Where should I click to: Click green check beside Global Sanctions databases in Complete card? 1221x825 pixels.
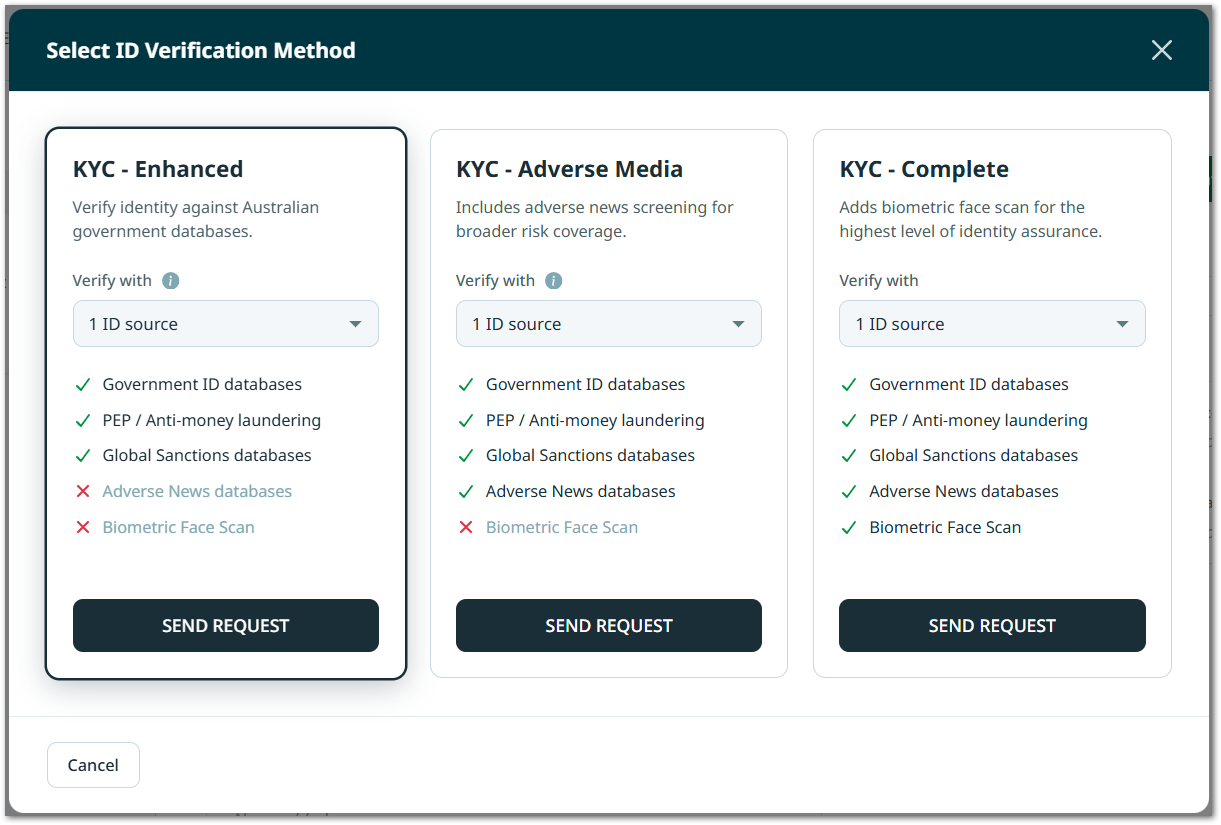pyautogui.click(x=849, y=456)
